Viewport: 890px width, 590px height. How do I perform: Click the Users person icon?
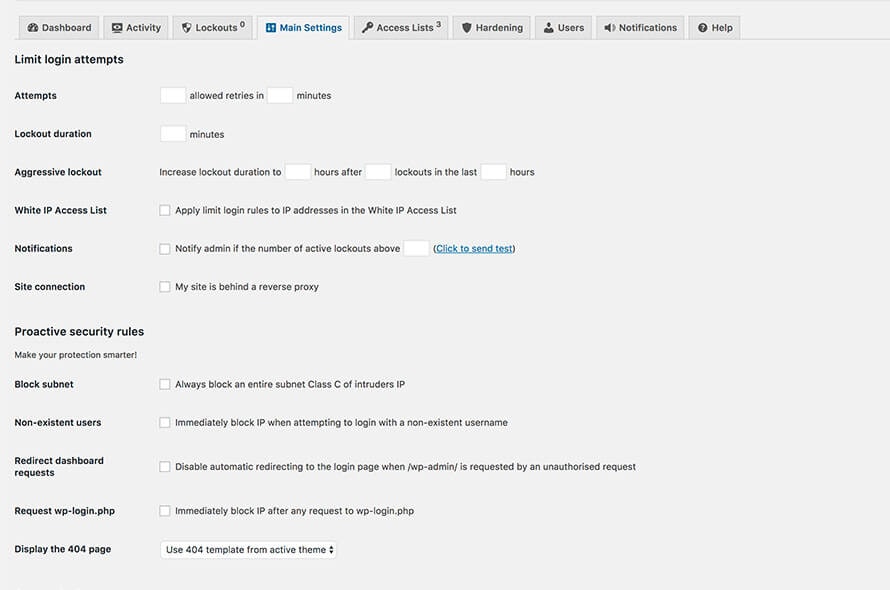point(549,28)
